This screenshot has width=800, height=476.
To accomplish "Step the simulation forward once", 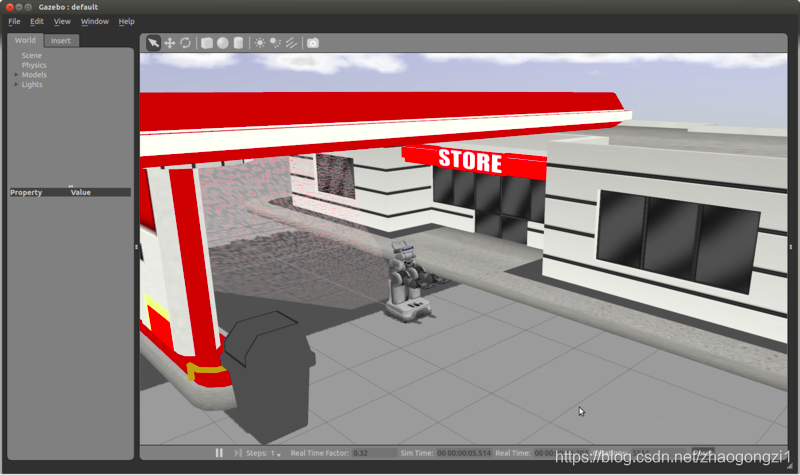I will tap(238, 453).
